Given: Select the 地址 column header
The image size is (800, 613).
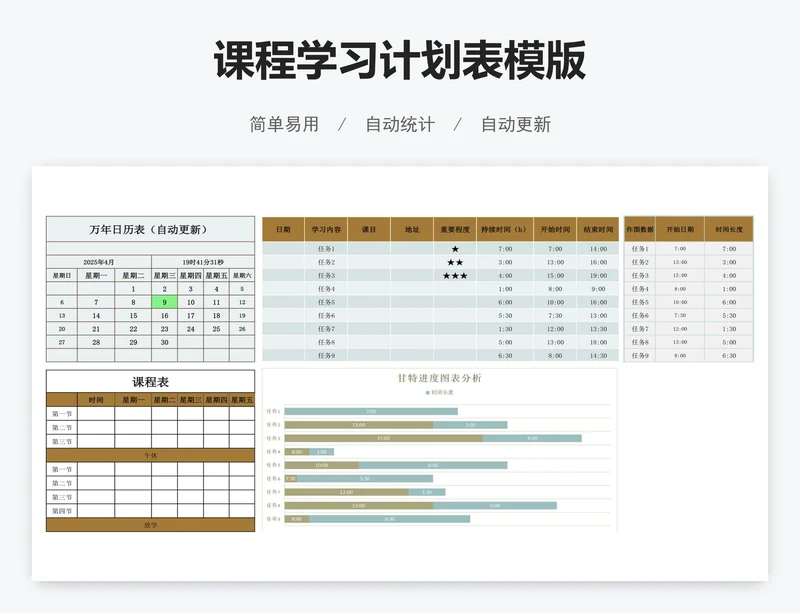Looking at the screenshot, I should tap(412, 229).
